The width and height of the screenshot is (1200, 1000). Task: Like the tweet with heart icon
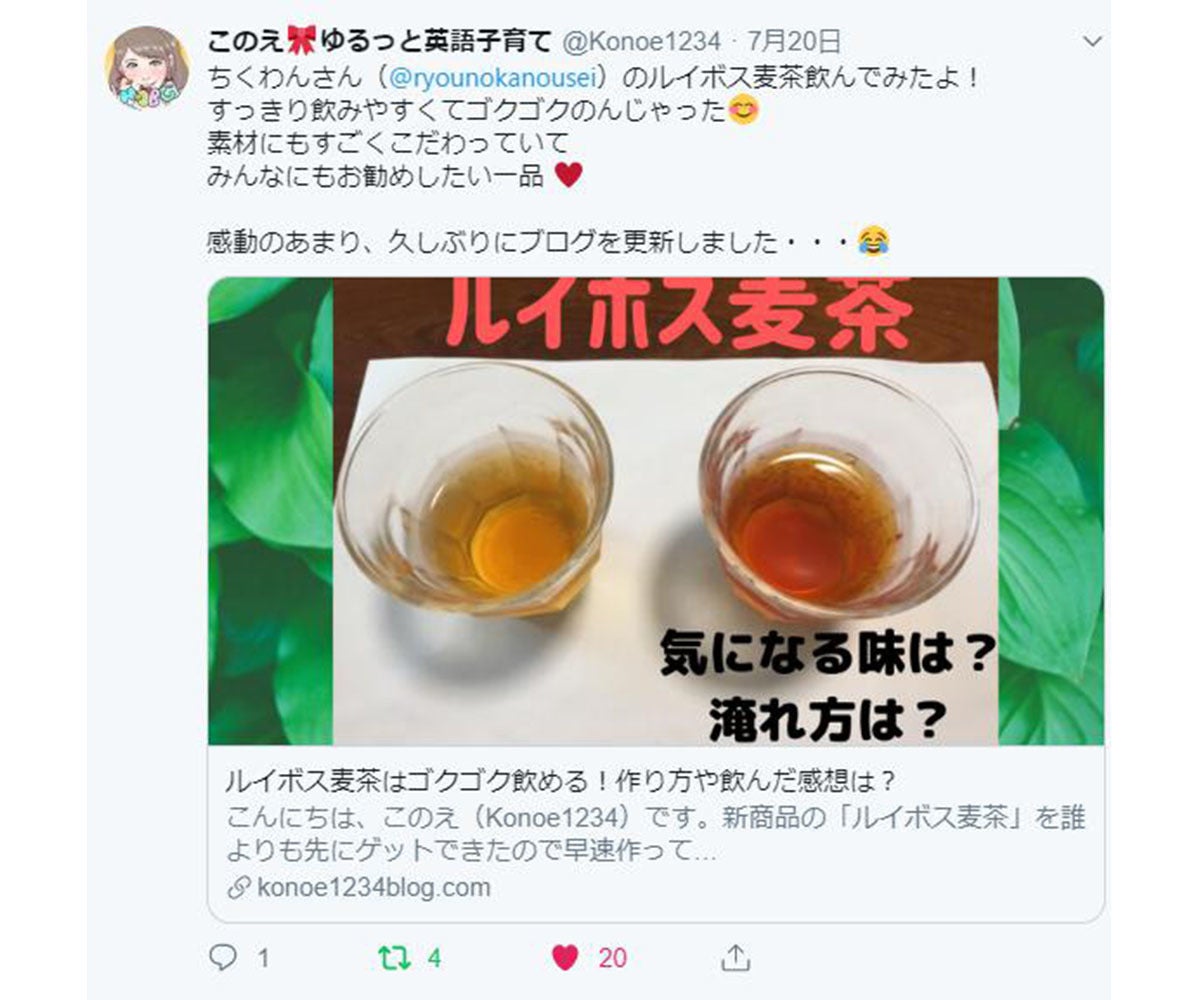click(565, 958)
